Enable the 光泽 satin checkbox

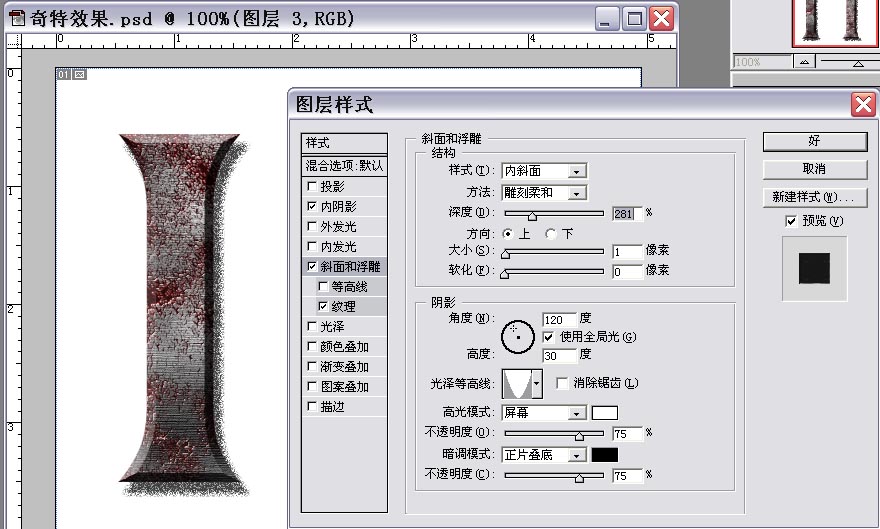[x=312, y=326]
